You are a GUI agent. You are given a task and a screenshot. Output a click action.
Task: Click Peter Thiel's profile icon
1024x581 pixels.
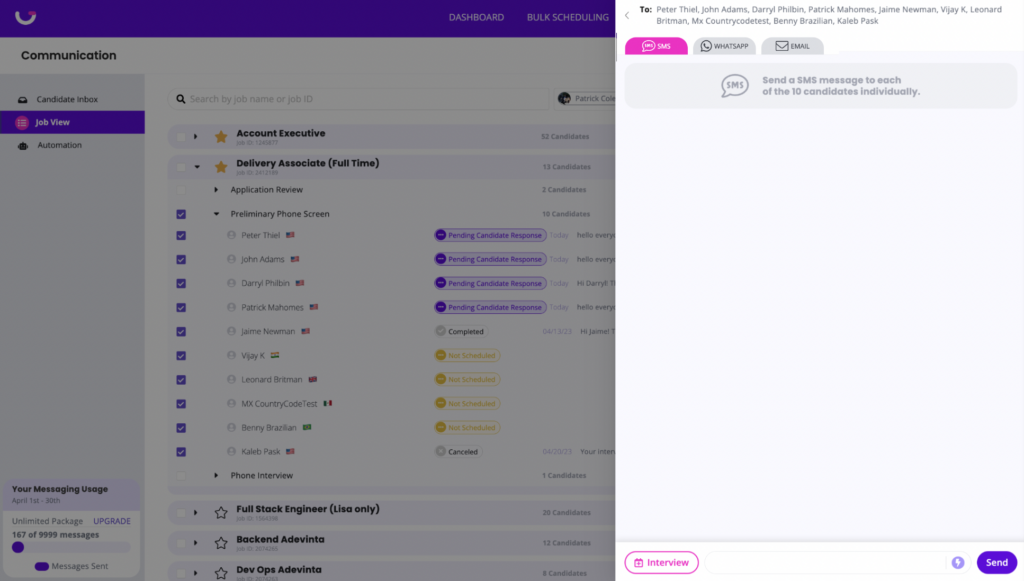pyautogui.click(x=231, y=235)
